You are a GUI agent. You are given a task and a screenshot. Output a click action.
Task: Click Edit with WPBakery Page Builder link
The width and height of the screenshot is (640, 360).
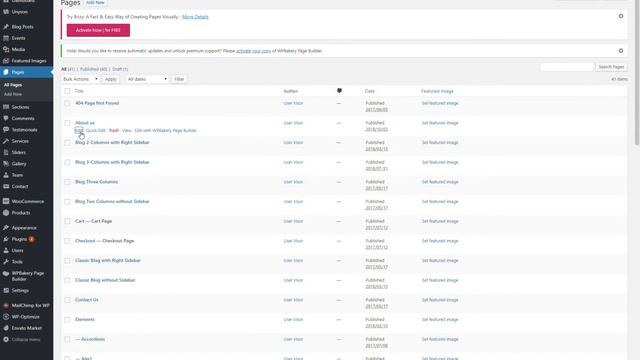tap(166, 130)
